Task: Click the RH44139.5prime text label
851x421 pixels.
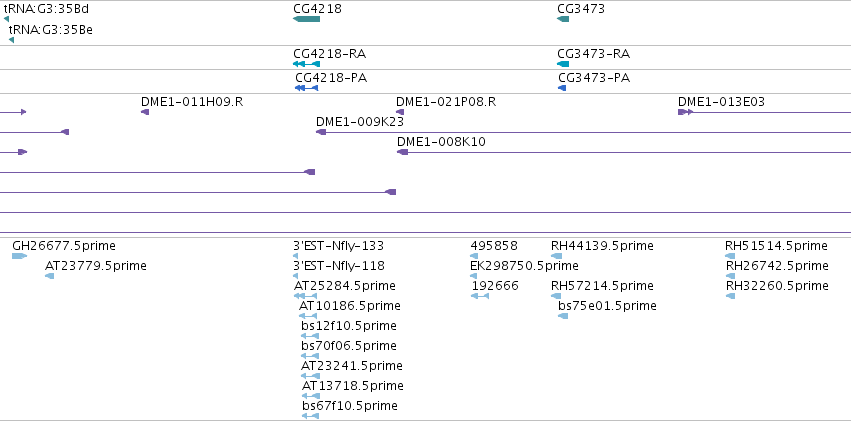Action: tap(602, 246)
